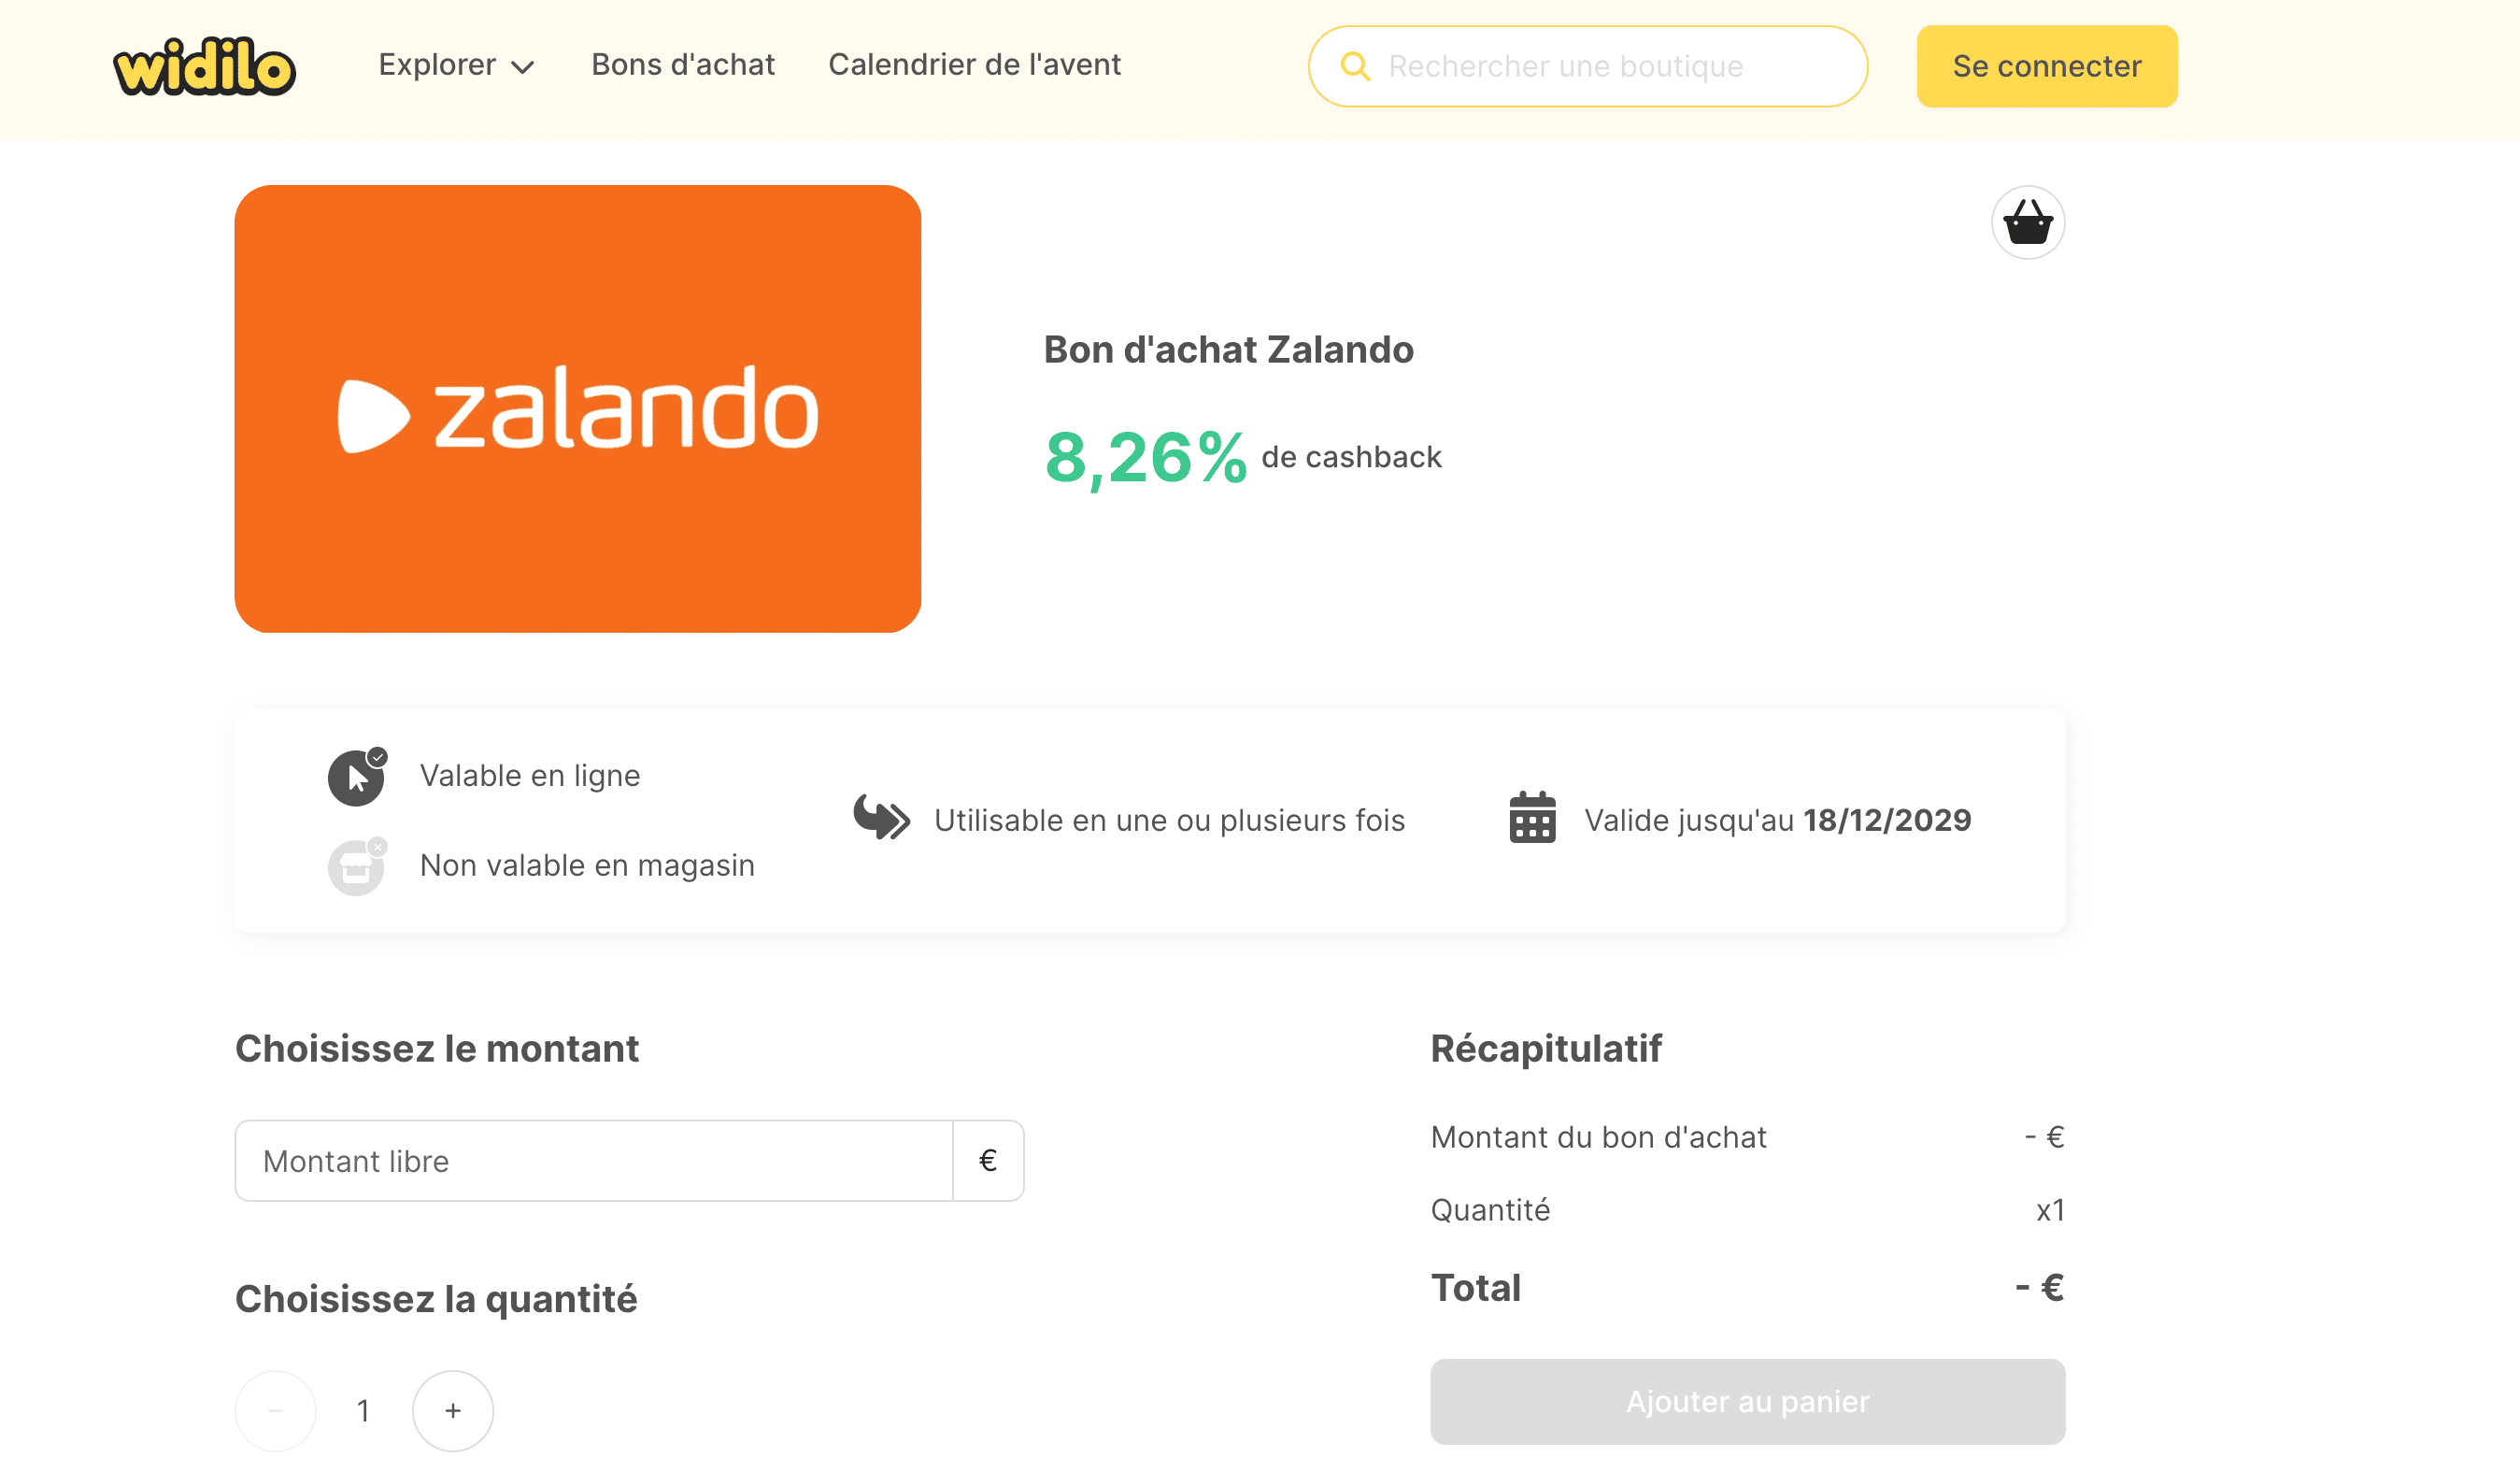Click the Widilo logo
Image resolution: width=2520 pixels, height=1471 pixels.
click(204, 66)
